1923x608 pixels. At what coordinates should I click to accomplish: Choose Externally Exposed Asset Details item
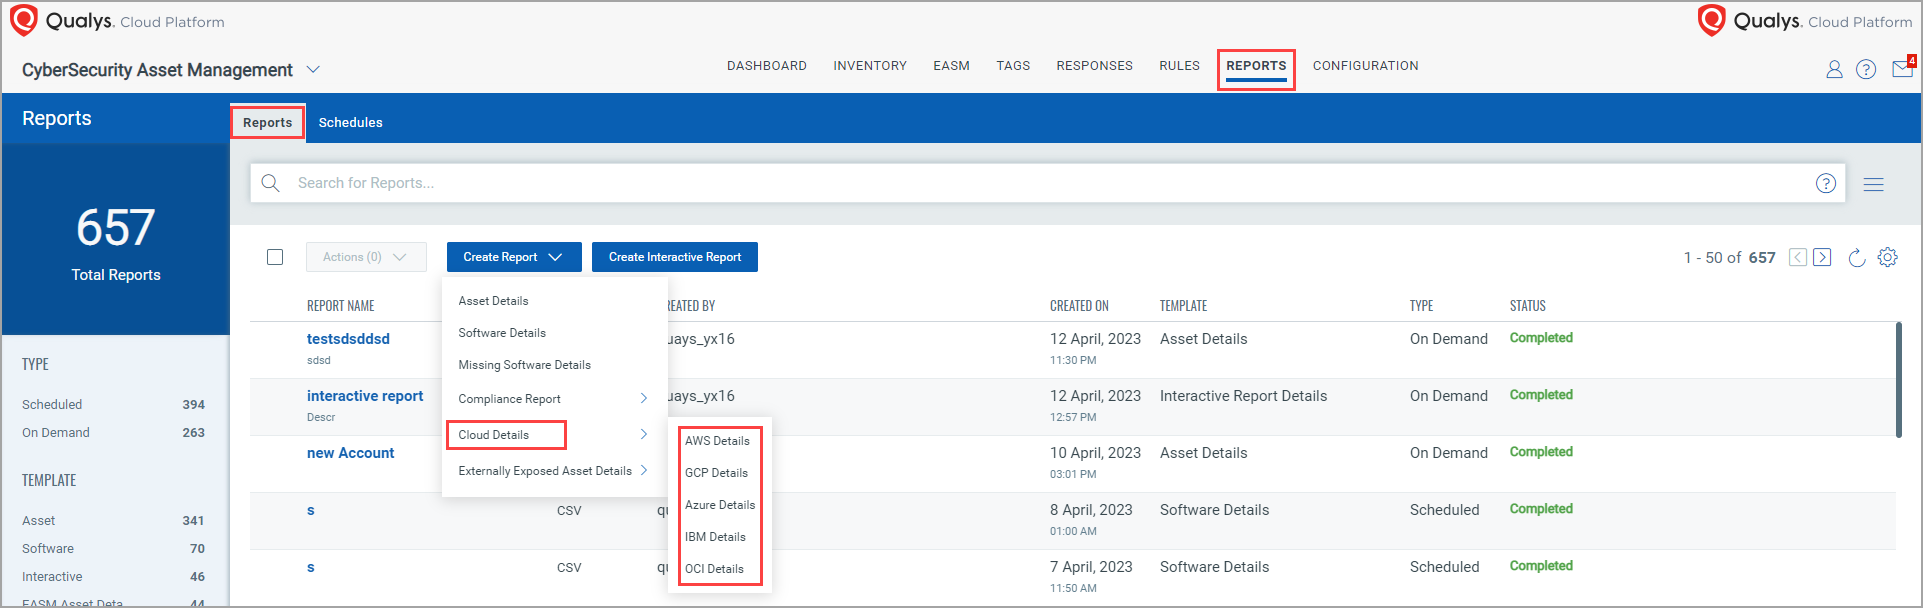point(545,471)
